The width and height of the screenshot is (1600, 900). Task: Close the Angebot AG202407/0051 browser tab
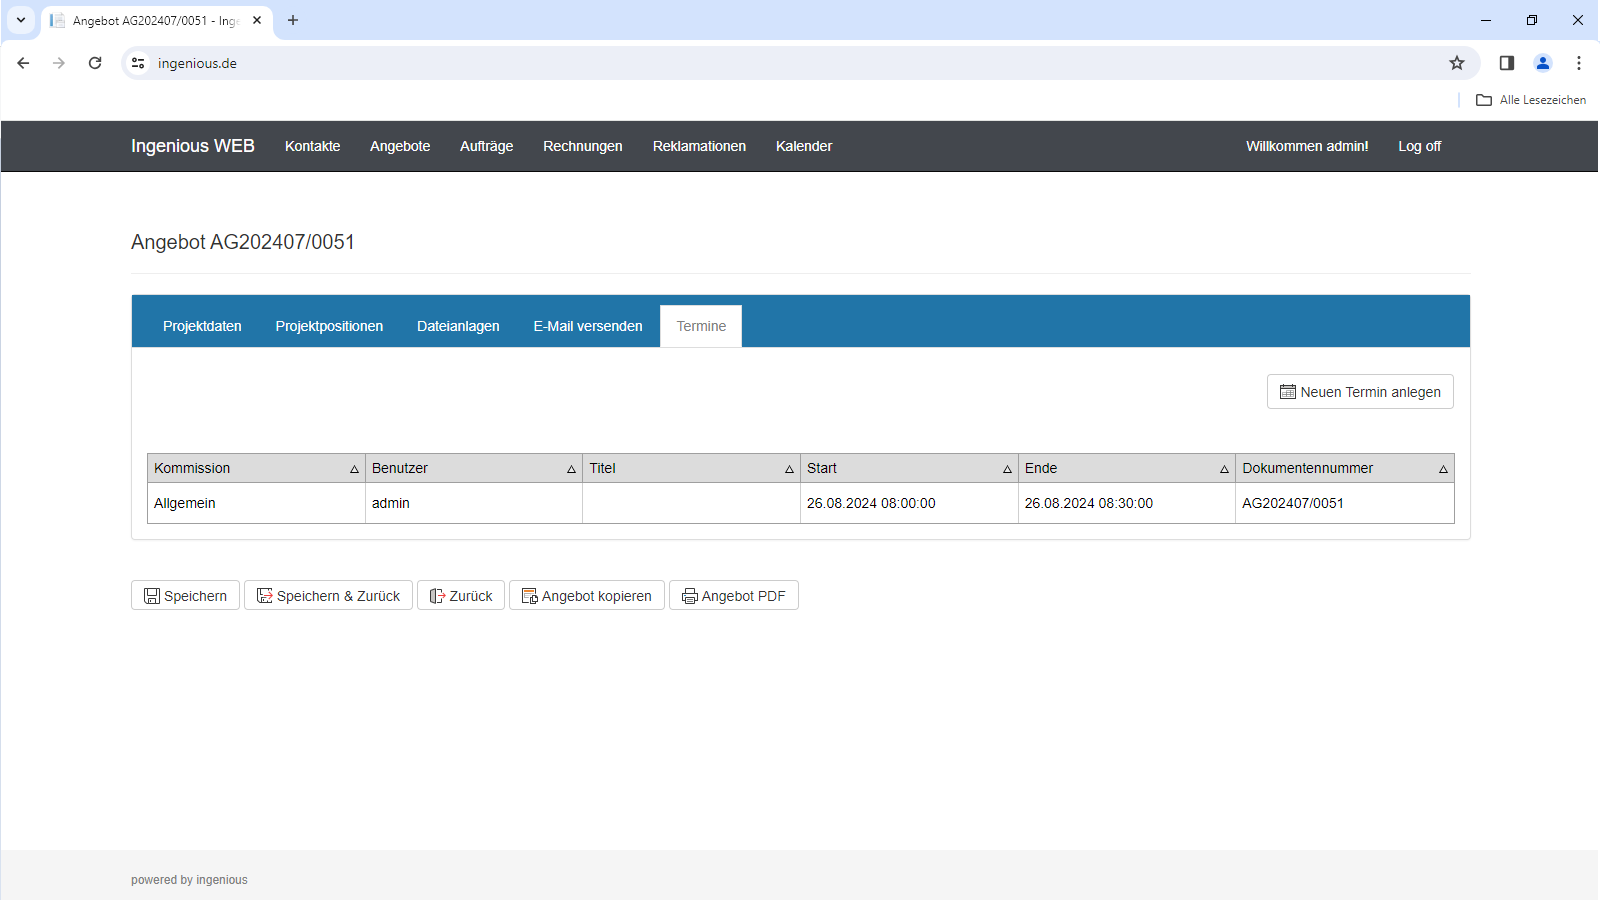(257, 20)
